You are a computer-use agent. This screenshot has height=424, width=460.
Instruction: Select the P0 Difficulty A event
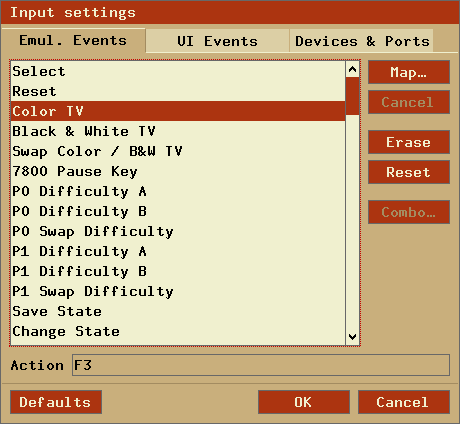[x=178, y=191]
